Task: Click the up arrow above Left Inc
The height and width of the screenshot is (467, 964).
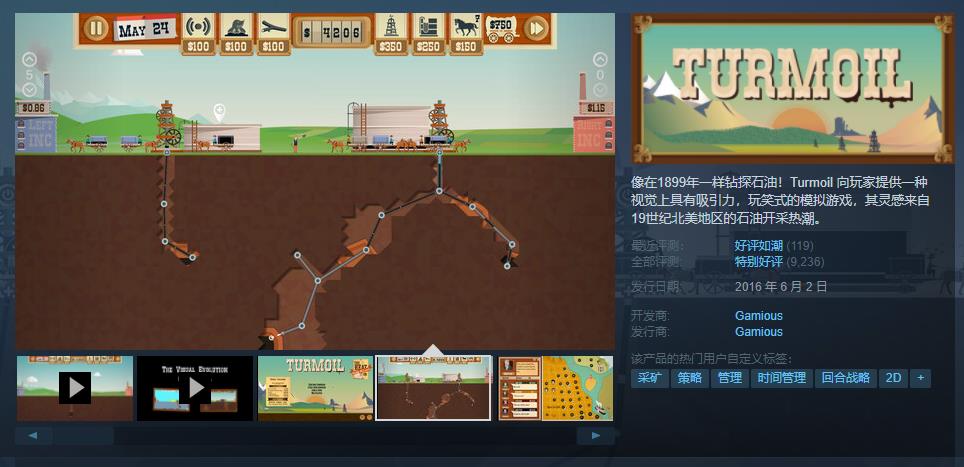Action: 29,60
